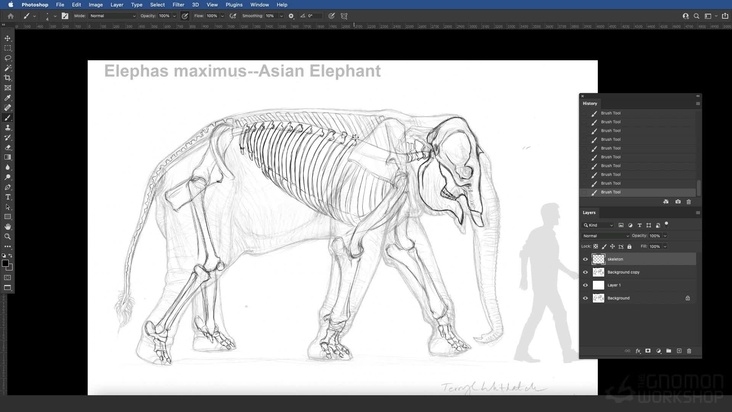Select the Frame tool
Image resolution: width=732 pixels, height=412 pixels.
click(7, 88)
